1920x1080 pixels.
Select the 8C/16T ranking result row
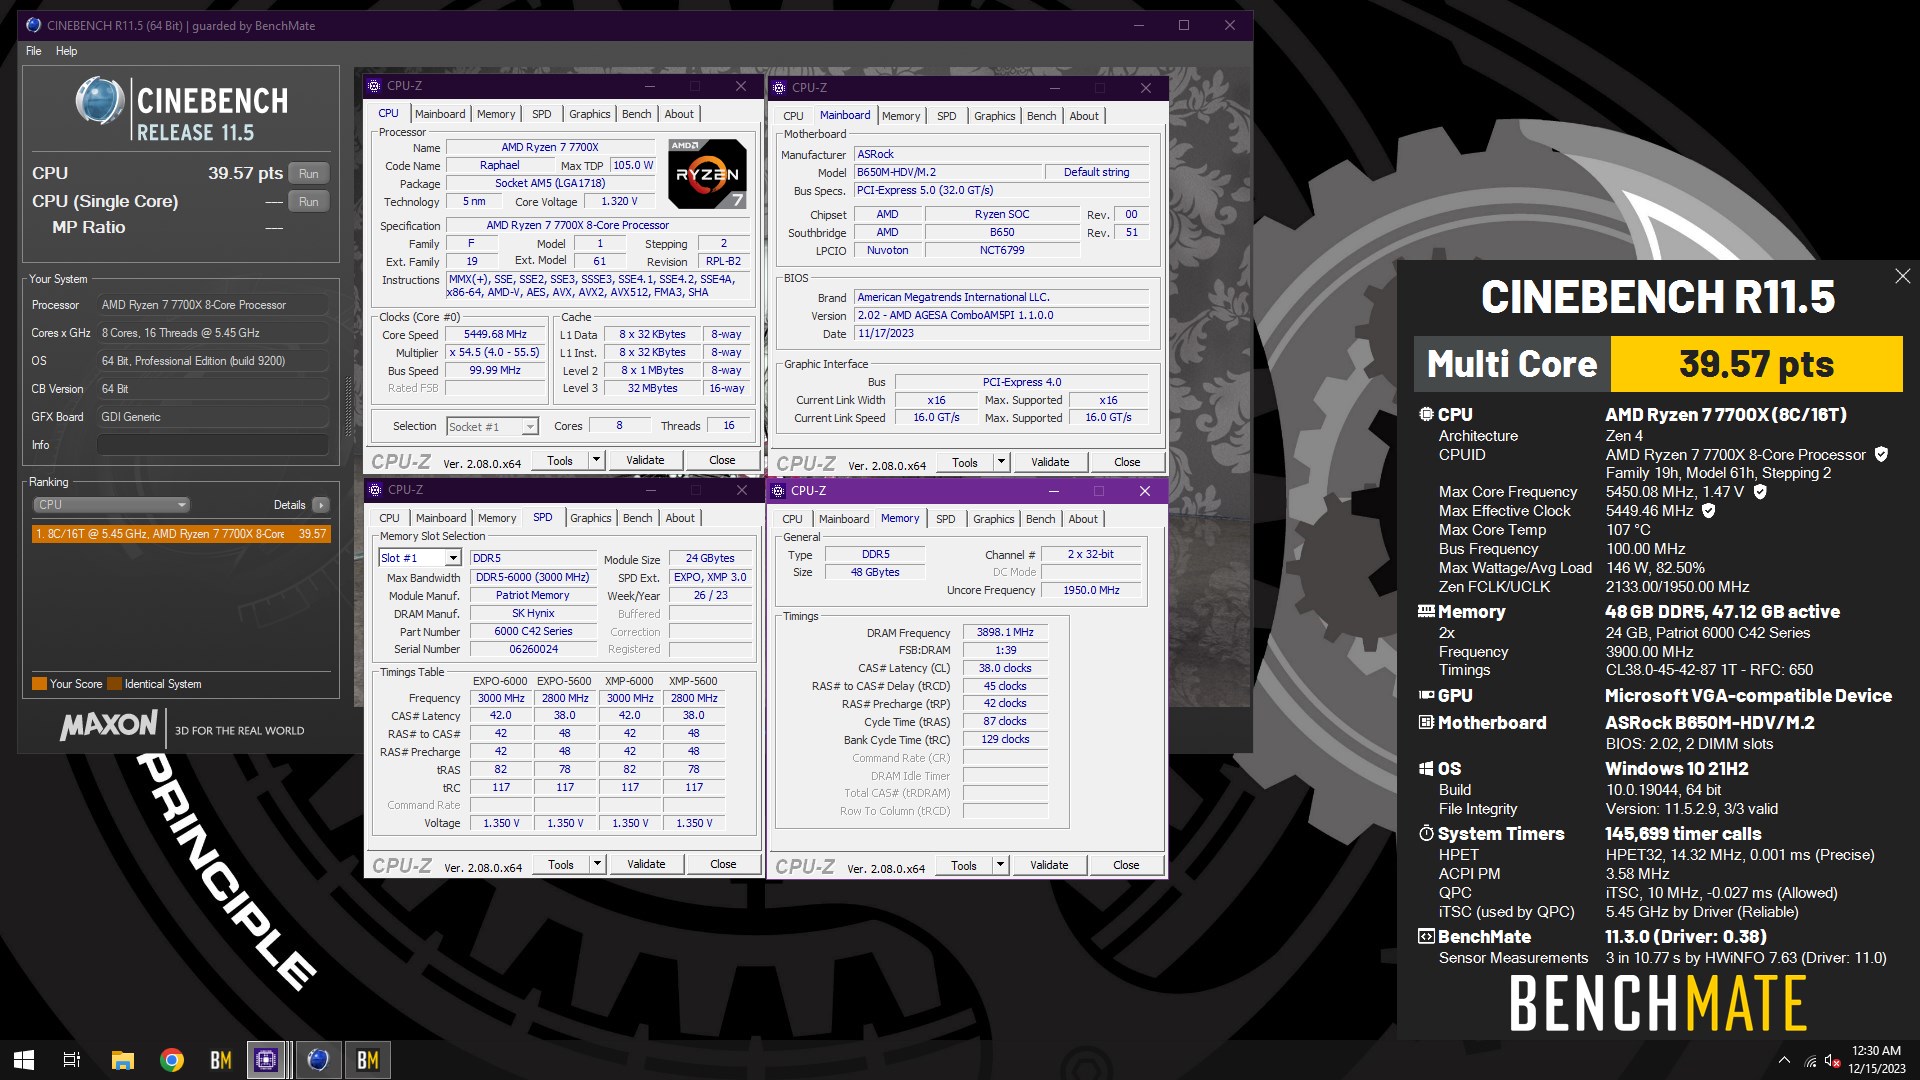(181, 534)
